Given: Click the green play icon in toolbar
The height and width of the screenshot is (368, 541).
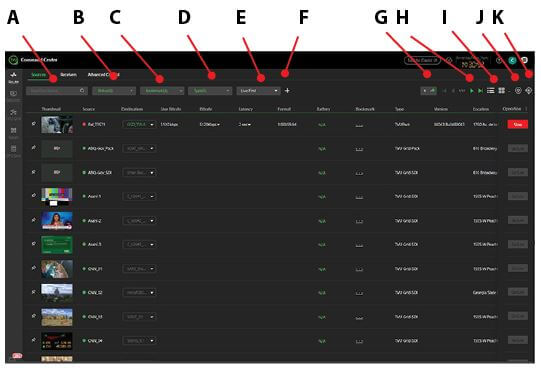Looking at the screenshot, I should coord(472,91).
